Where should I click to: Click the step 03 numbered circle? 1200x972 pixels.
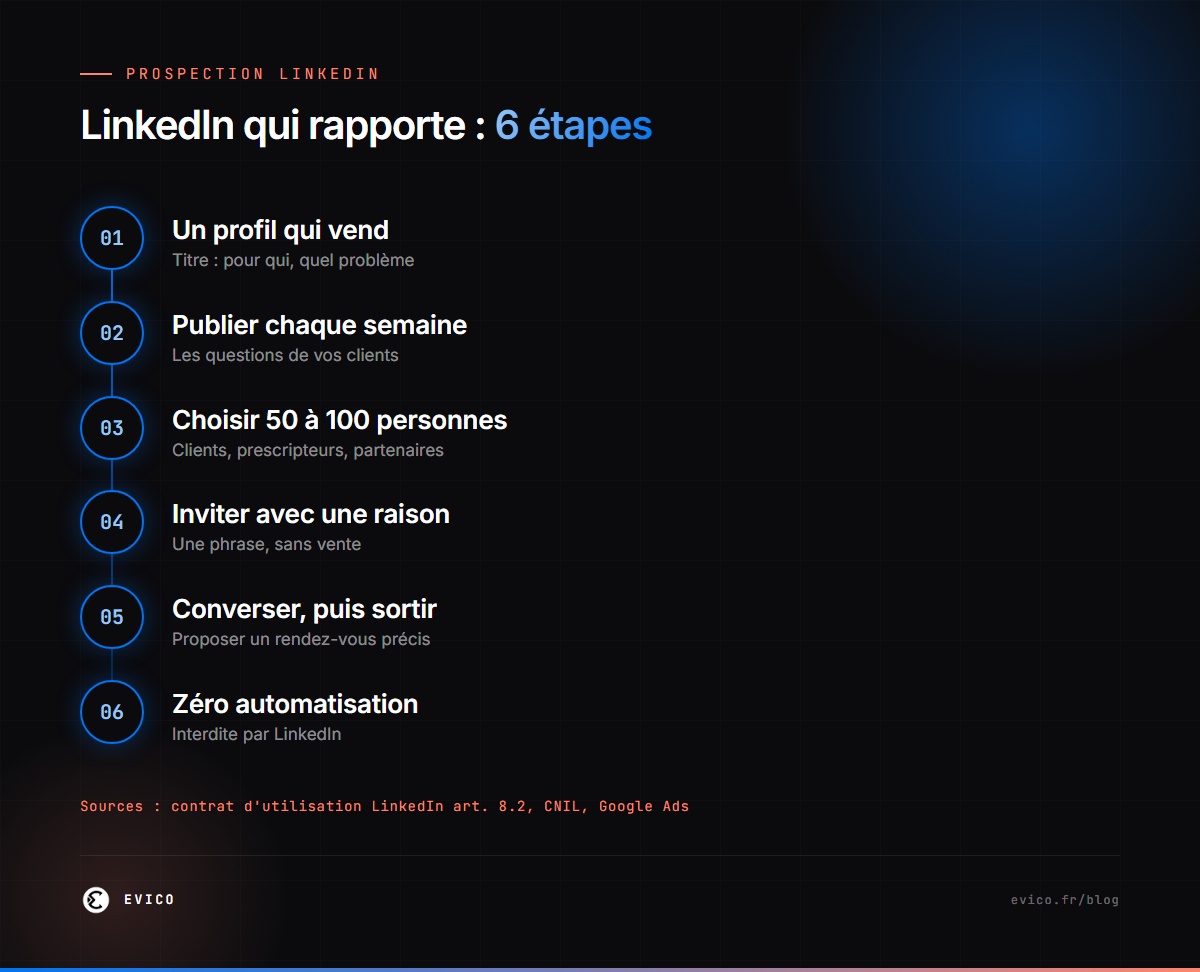112,428
